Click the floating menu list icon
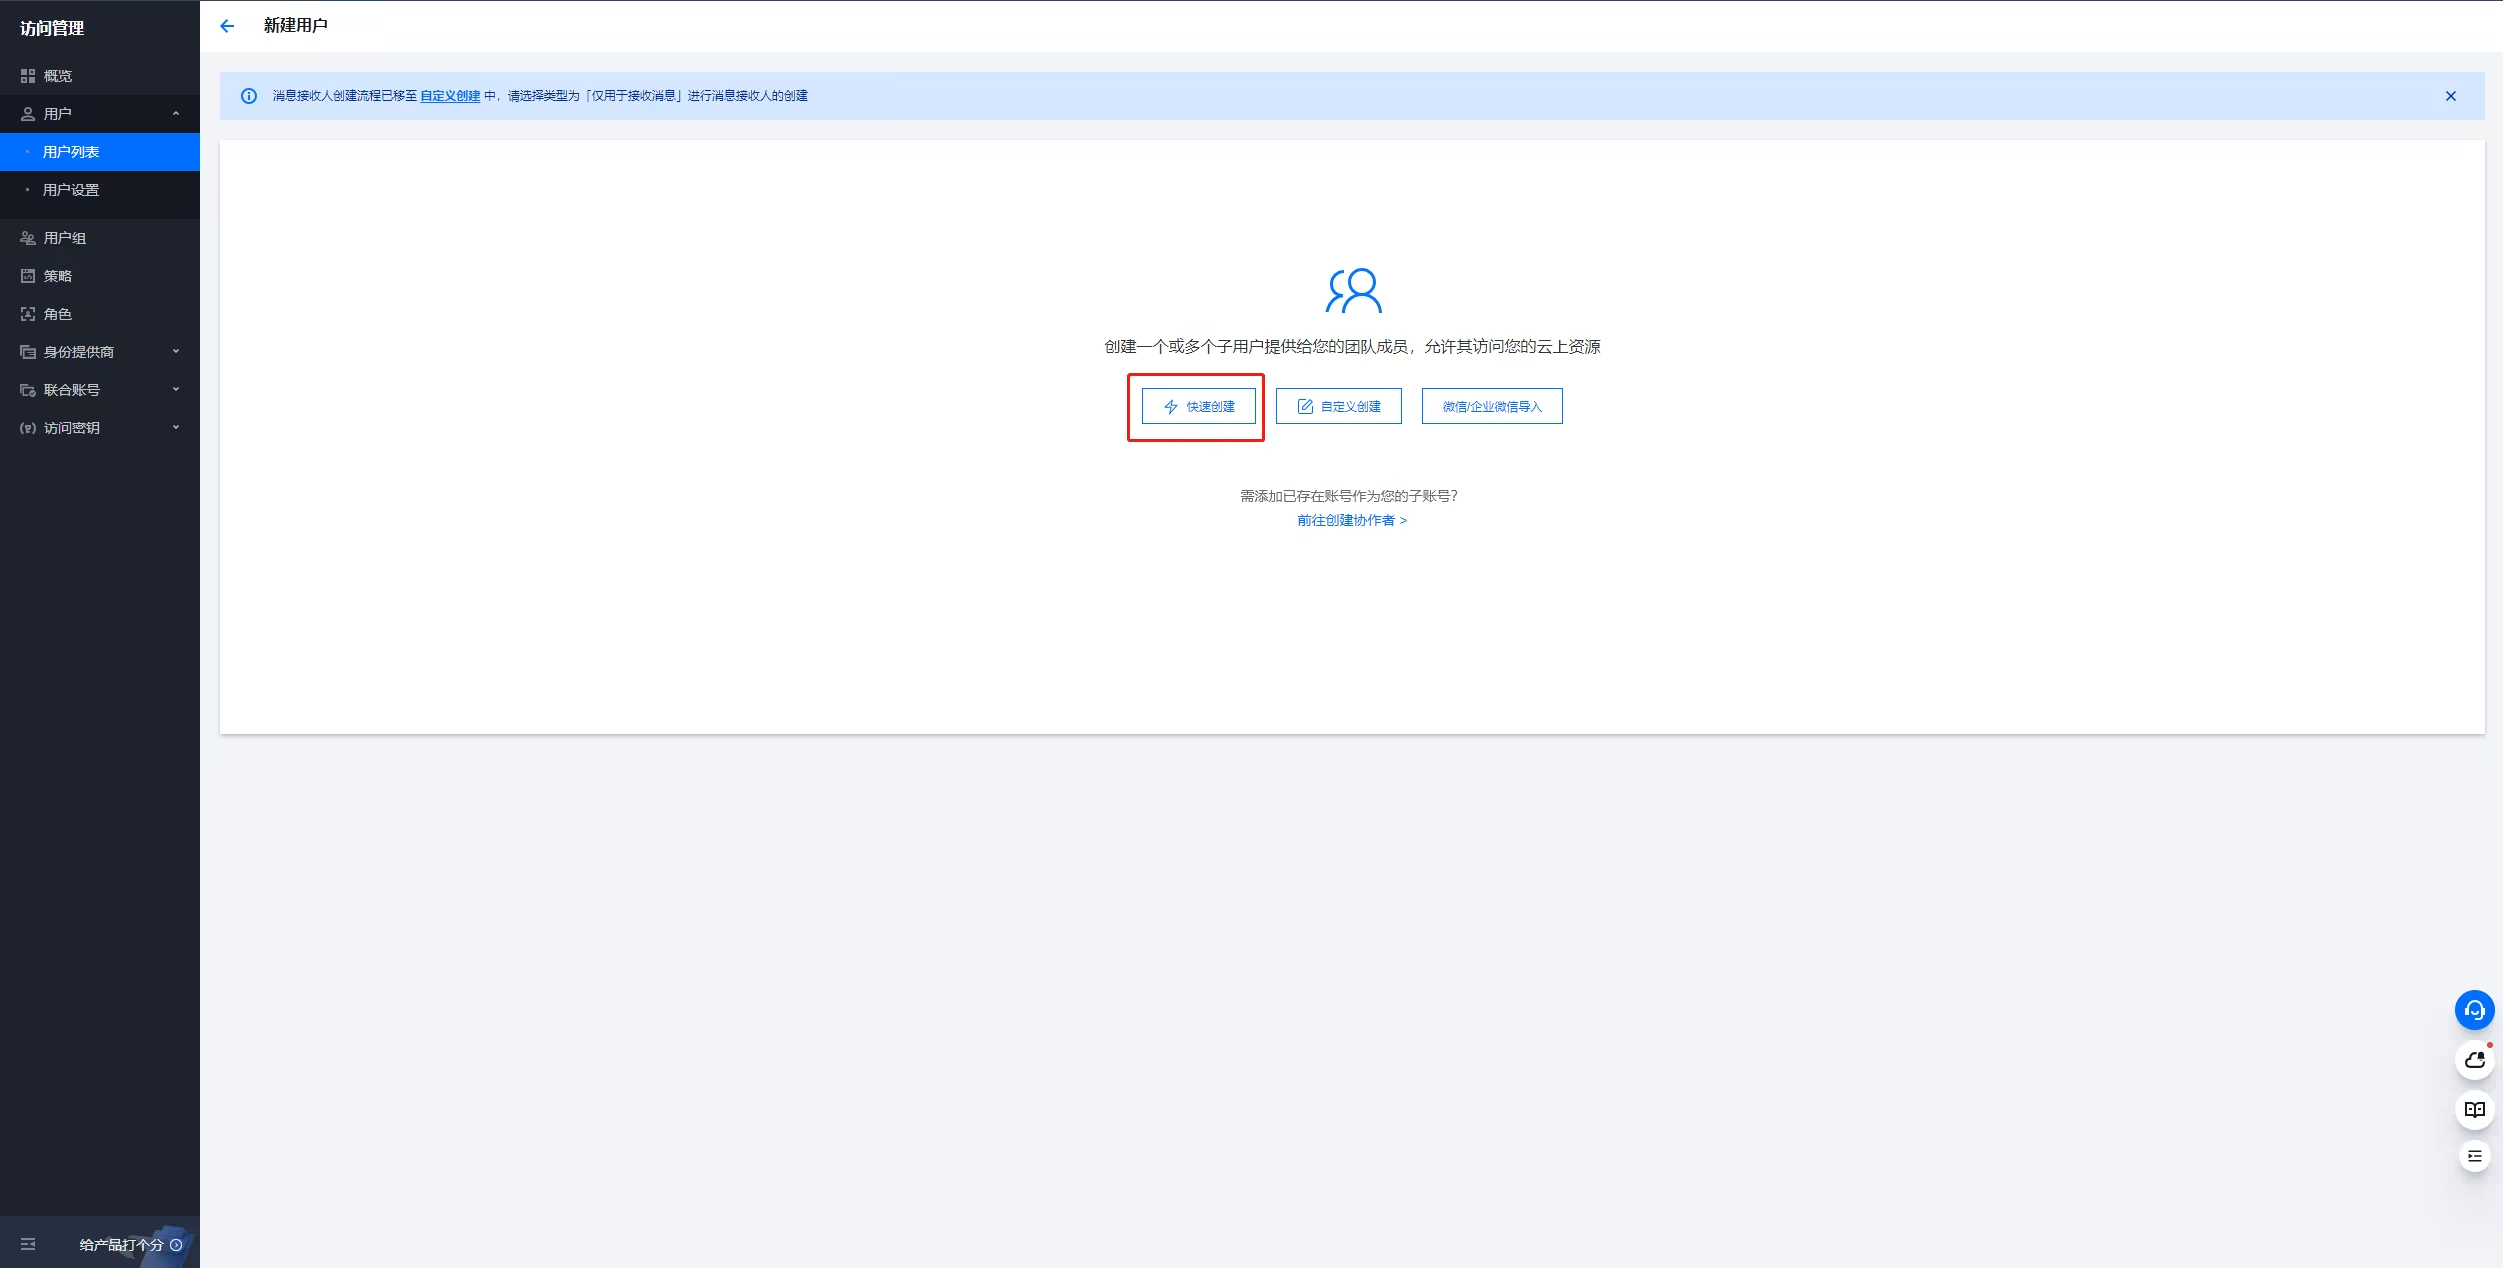Viewport: 2503px width, 1268px height. (x=2474, y=1156)
